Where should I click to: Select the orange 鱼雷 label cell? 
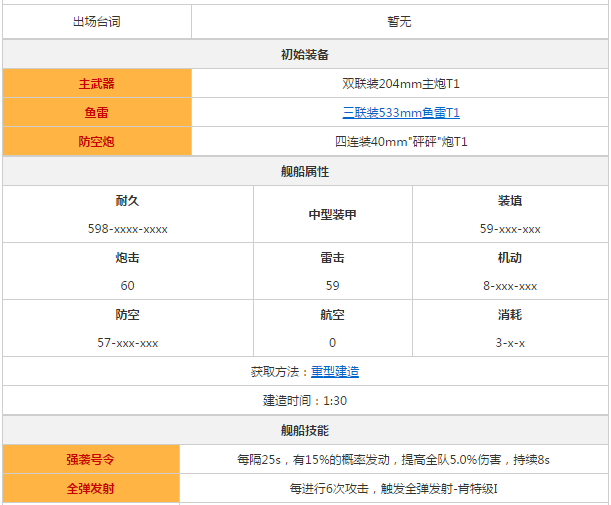[x=97, y=113]
